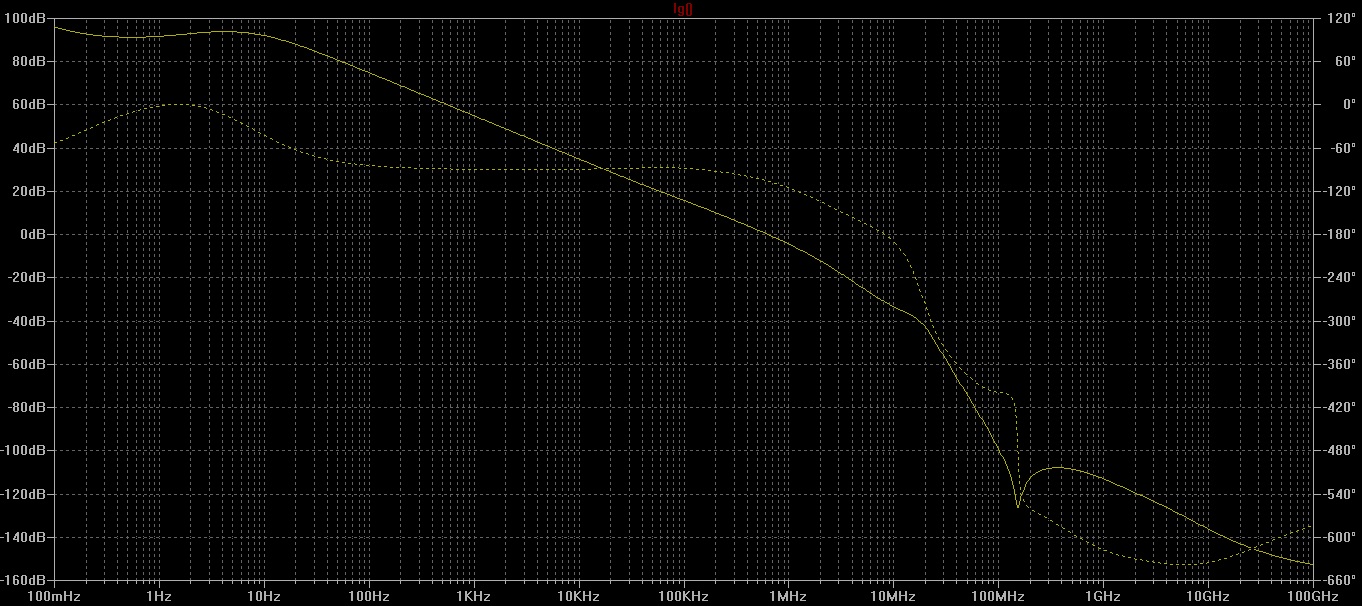Click the 0dB label on the magnitude axis
Image resolution: width=1362 pixels, height=606 pixels.
coord(33,234)
